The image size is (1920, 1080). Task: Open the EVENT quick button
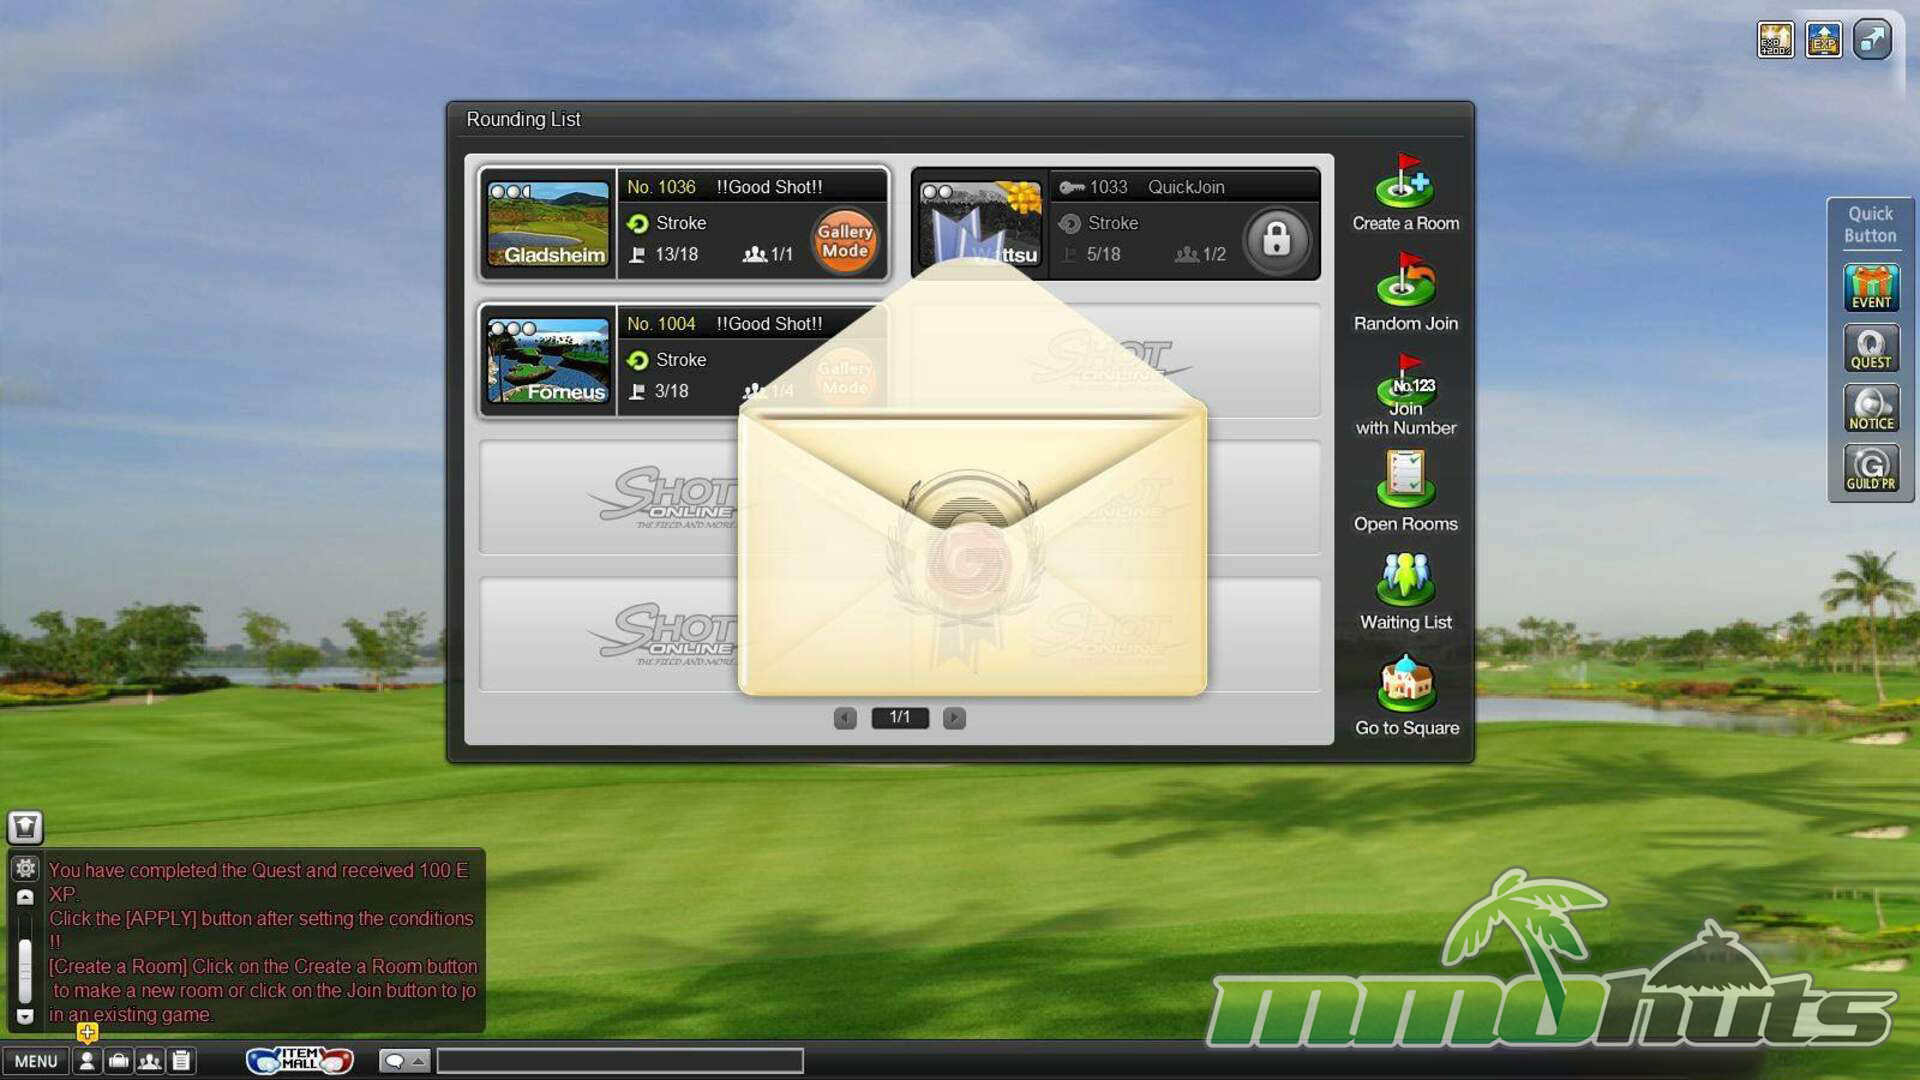pos(1870,288)
